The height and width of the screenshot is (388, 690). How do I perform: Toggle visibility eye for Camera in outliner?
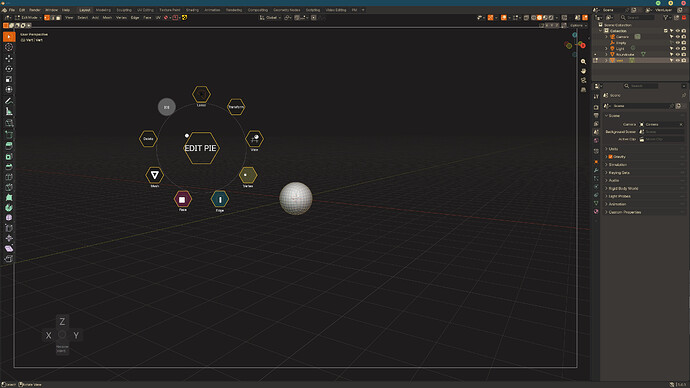(x=678, y=37)
